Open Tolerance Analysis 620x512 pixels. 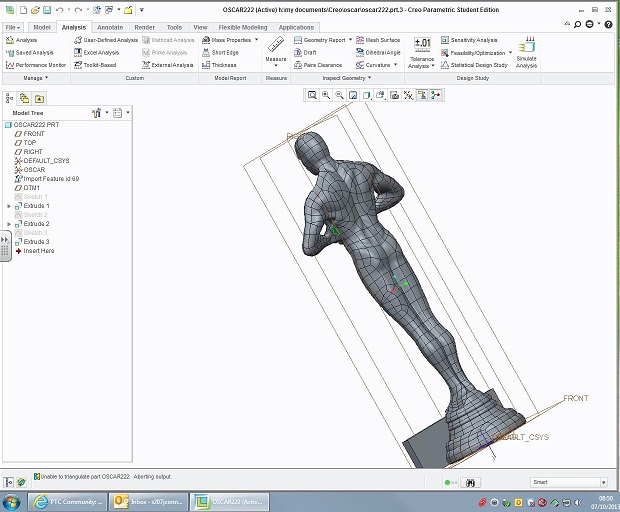coord(422,53)
